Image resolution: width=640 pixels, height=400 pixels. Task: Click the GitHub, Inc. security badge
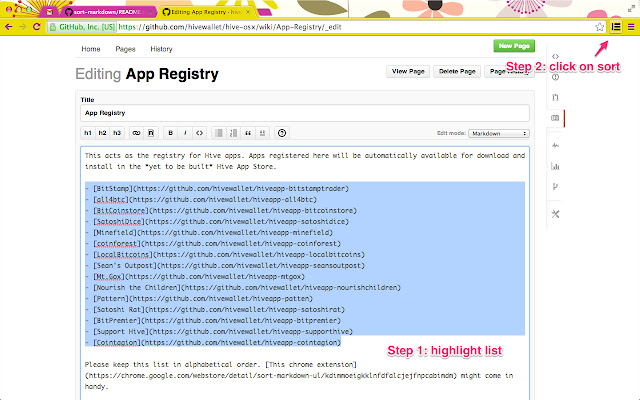click(82, 27)
